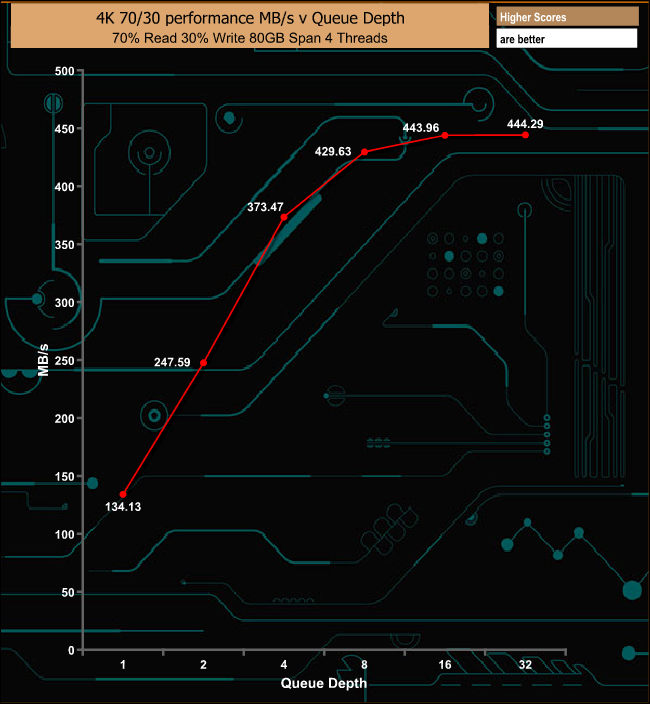This screenshot has width=650, height=704.
Task: Click the data point labeled 373.47
Action: (x=284, y=217)
